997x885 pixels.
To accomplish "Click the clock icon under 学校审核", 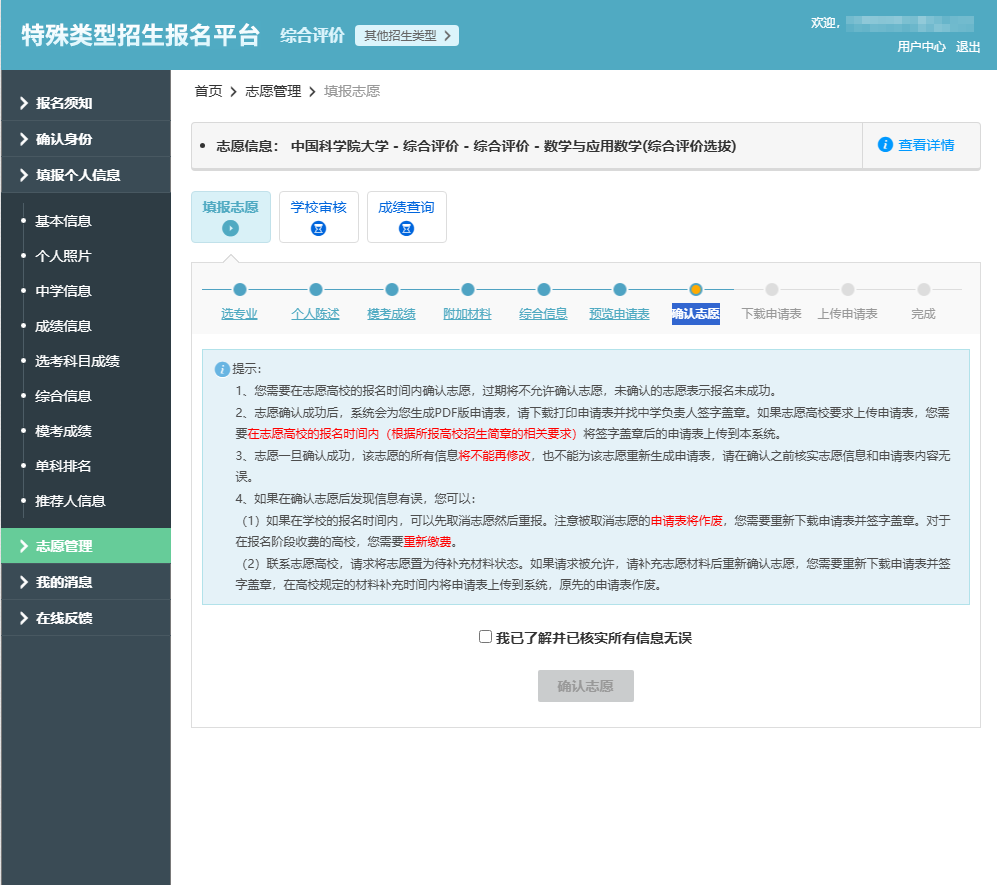I will [318, 229].
